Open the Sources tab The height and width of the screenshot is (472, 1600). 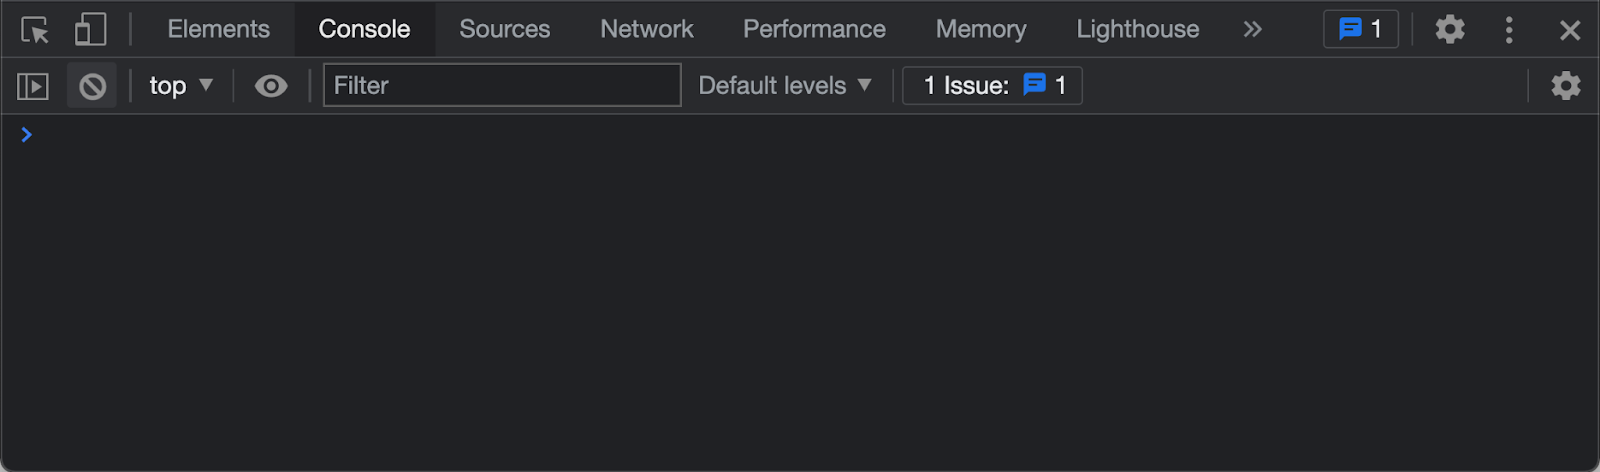(505, 29)
